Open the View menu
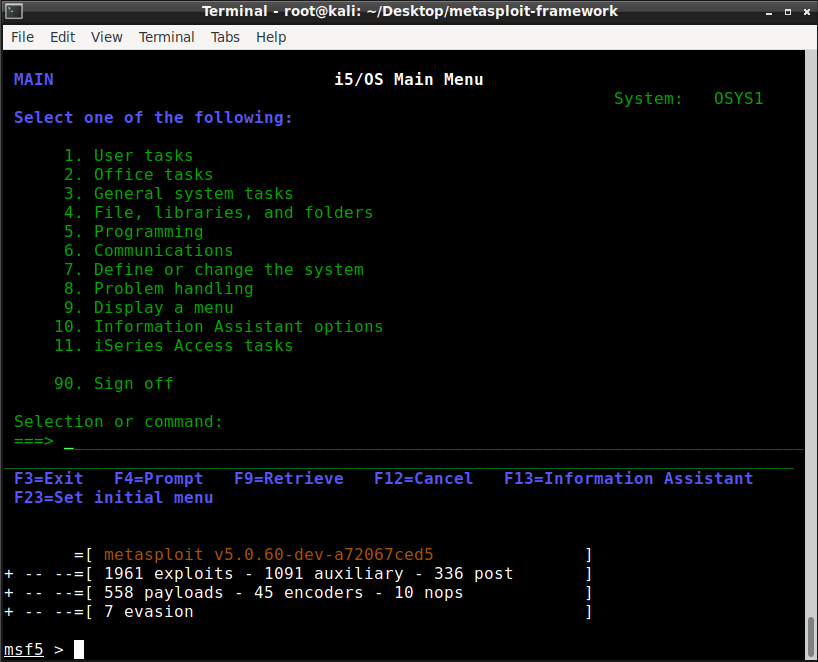This screenshot has width=818, height=662. [106, 37]
